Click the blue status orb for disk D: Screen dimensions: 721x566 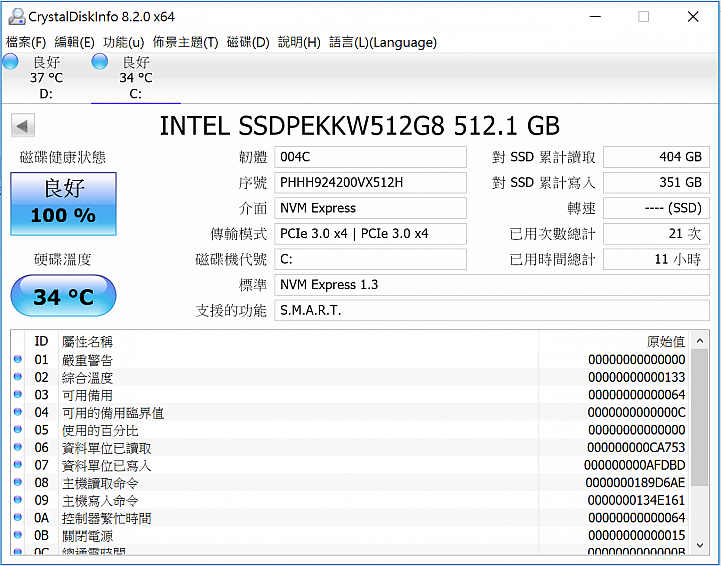click(10, 62)
